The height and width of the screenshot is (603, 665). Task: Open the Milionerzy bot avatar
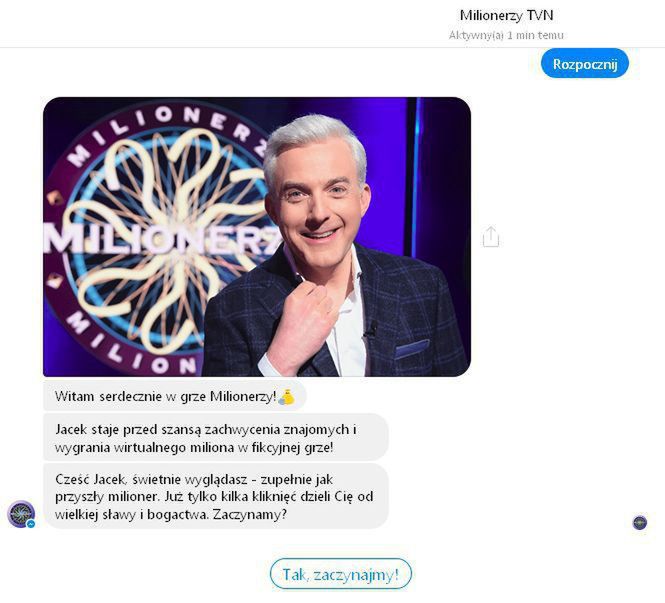coord(21,514)
